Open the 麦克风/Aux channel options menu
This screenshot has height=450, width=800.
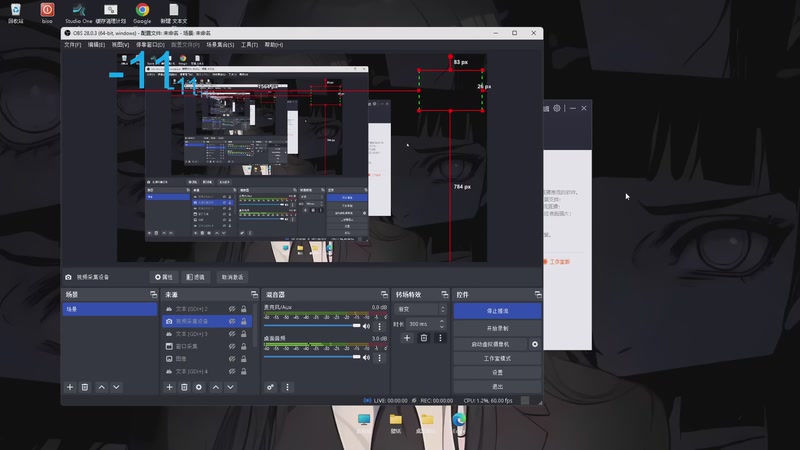379,327
